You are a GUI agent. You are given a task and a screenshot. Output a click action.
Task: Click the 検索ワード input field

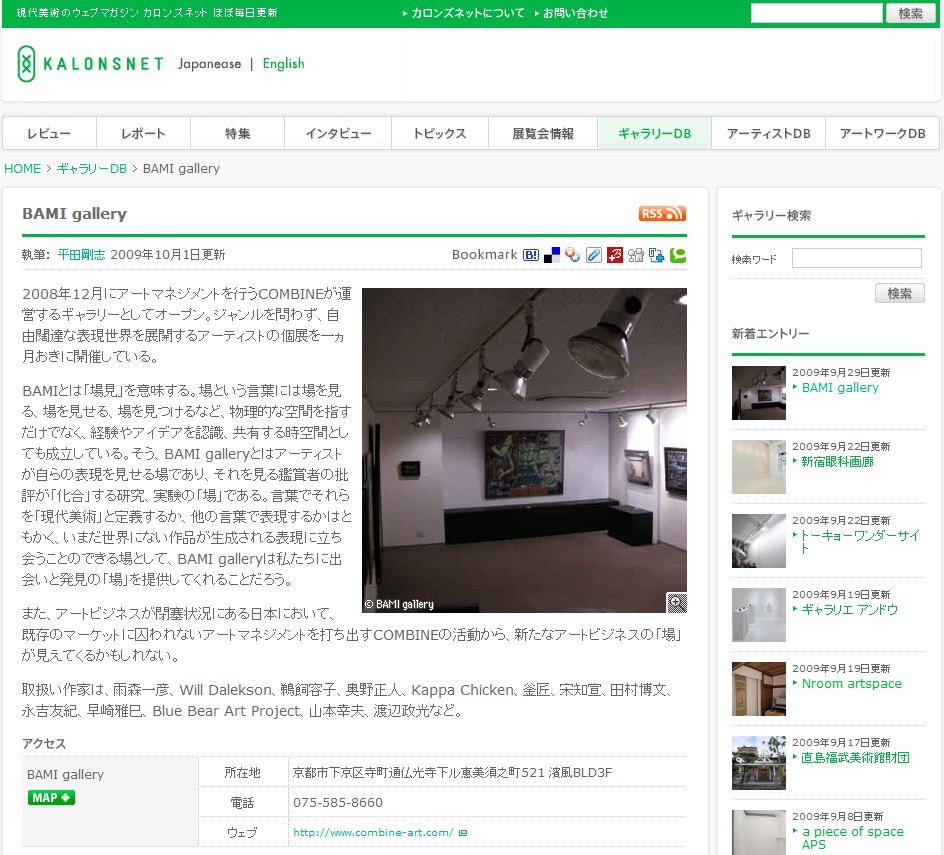[856, 258]
